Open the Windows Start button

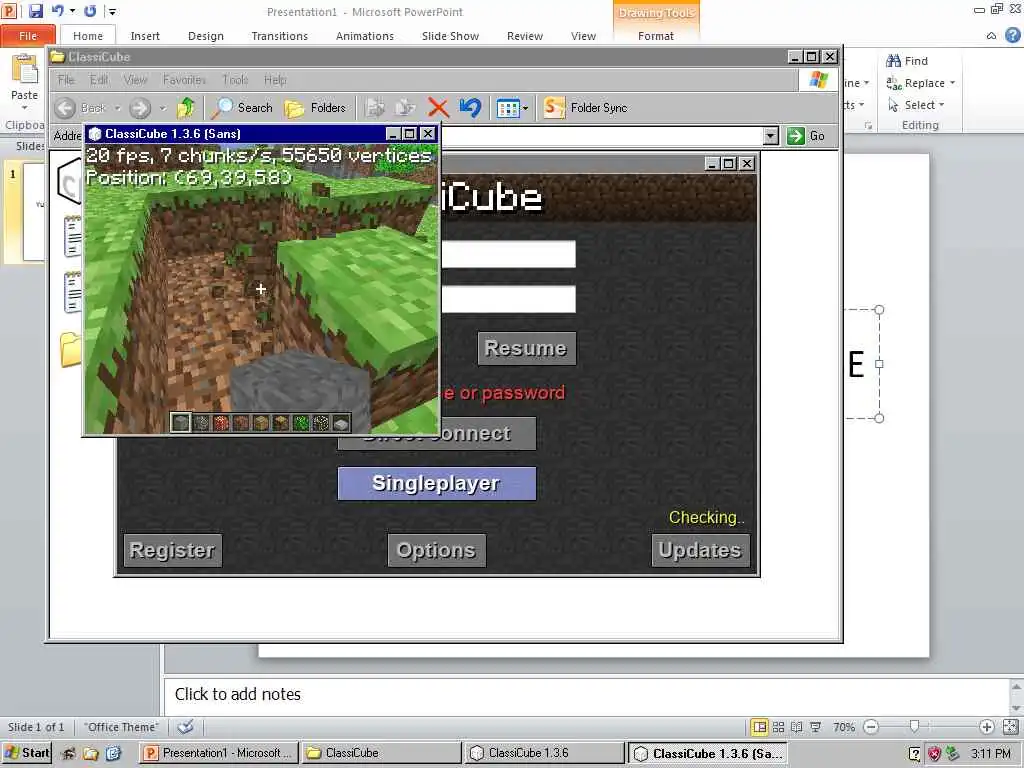pos(27,753)
